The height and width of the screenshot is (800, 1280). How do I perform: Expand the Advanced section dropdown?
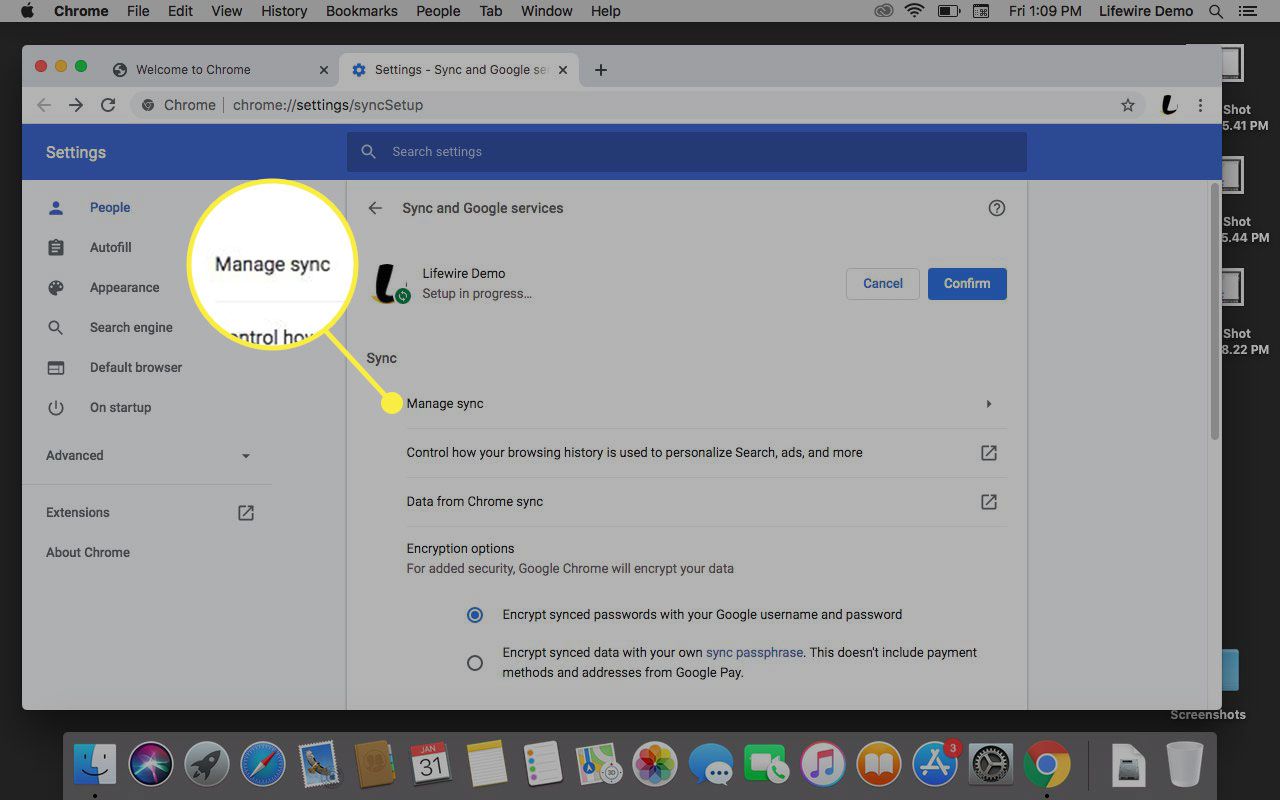246,456
